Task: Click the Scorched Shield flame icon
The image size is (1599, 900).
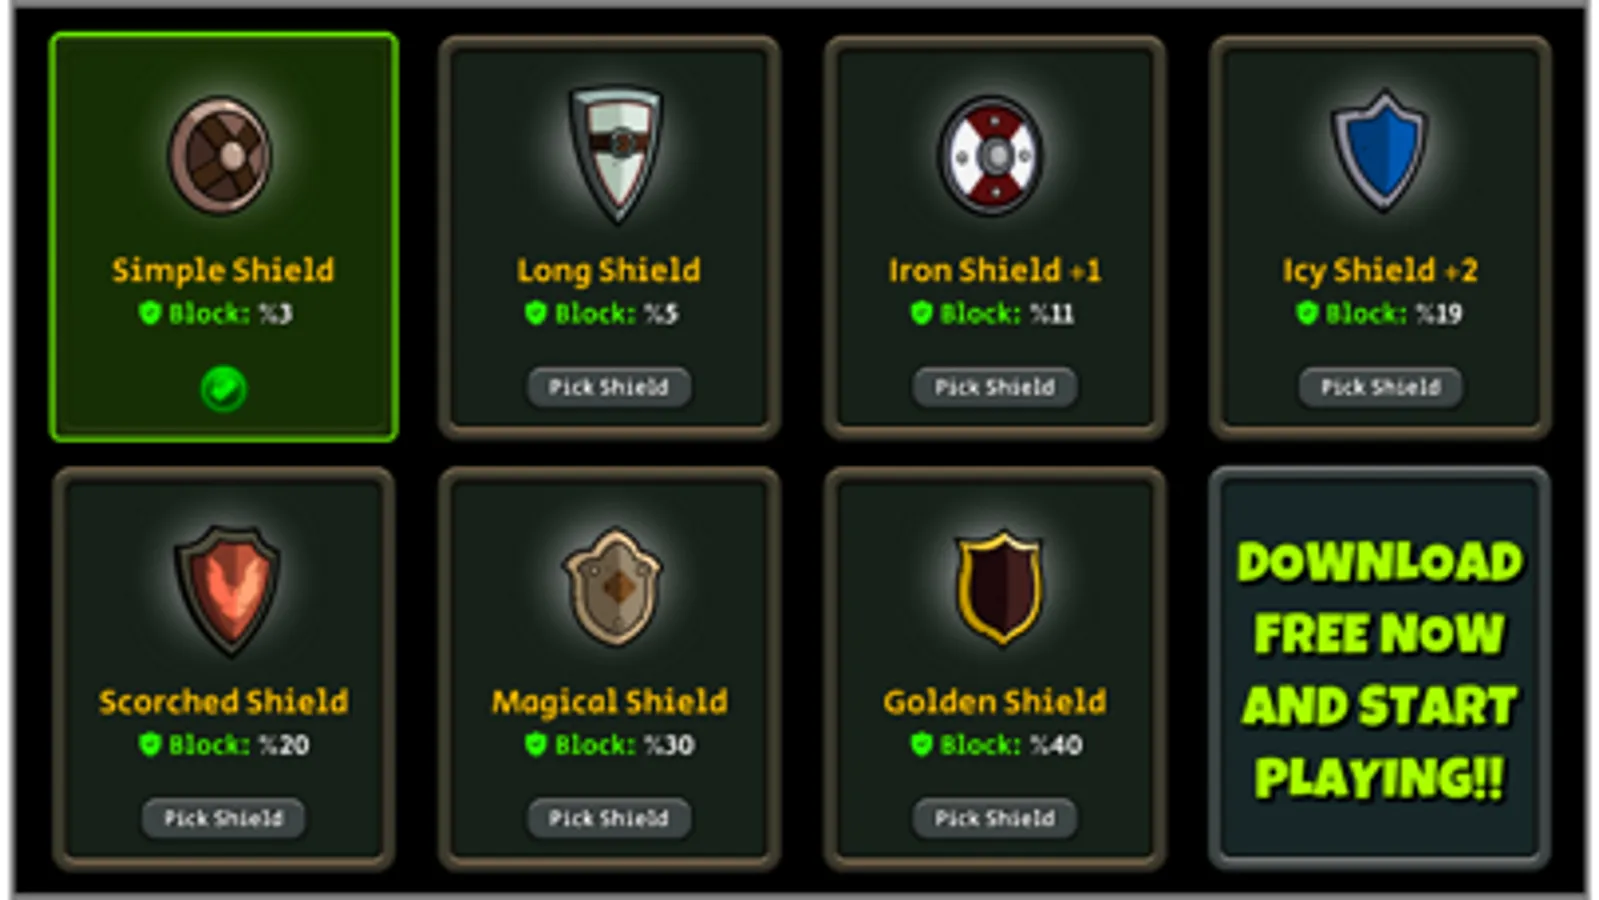Action: coord(227,588)
